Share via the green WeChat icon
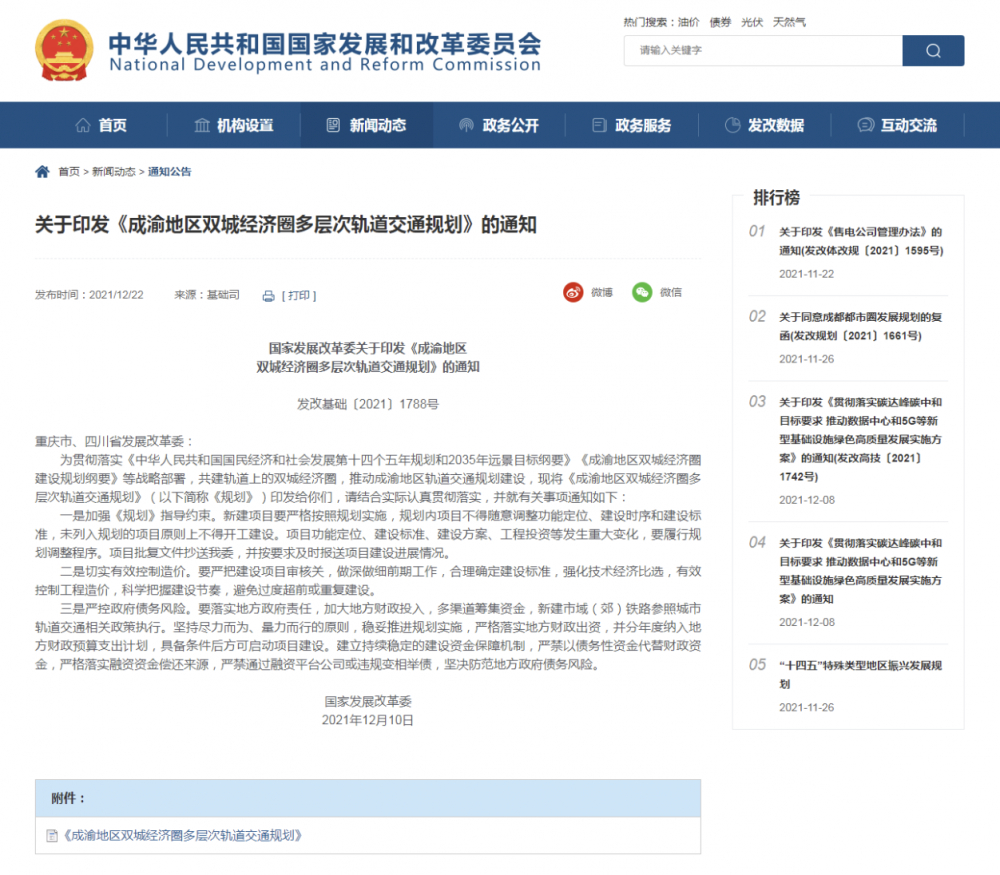This screenshot has width=1000, height=875. click(642, 292)
